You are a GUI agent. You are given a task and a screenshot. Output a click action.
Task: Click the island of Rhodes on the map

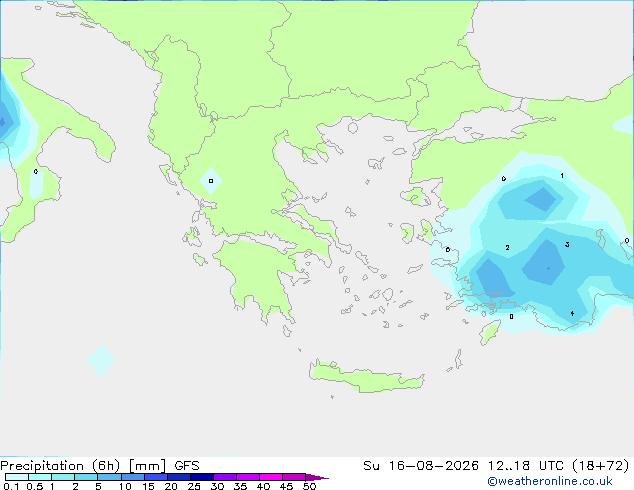[x=490, y=332]
